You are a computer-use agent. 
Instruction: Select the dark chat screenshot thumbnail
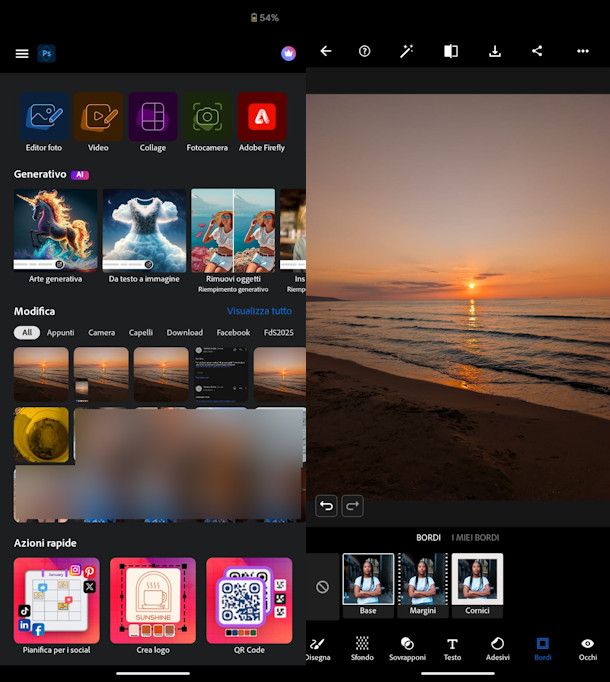coord(221,374)
